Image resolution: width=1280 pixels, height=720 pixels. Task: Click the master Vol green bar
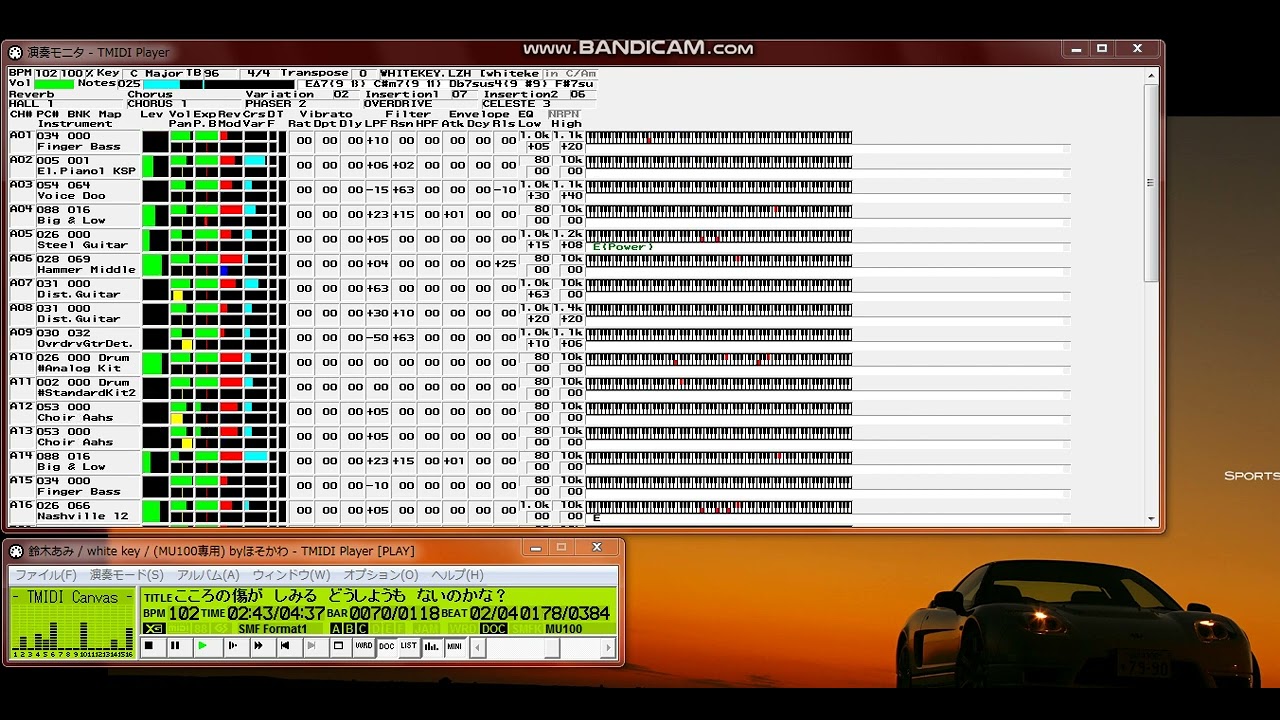tap(54, 84)
